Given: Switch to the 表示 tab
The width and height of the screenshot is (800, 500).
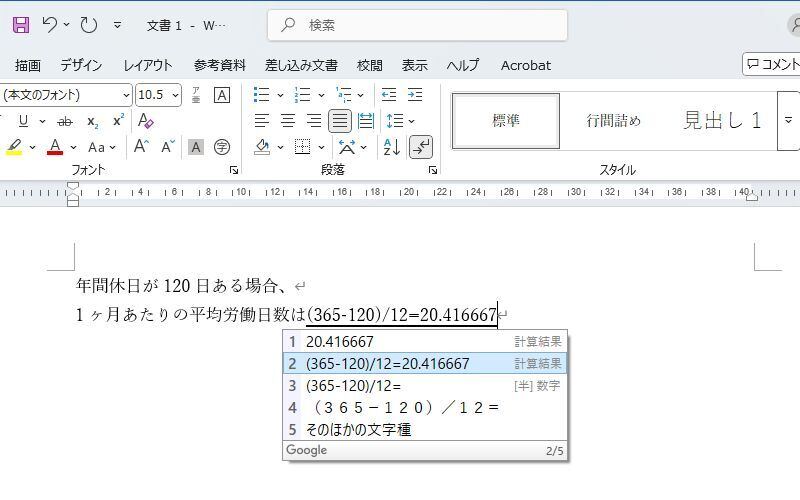Looking at the screenshot, I should point(414,65).
